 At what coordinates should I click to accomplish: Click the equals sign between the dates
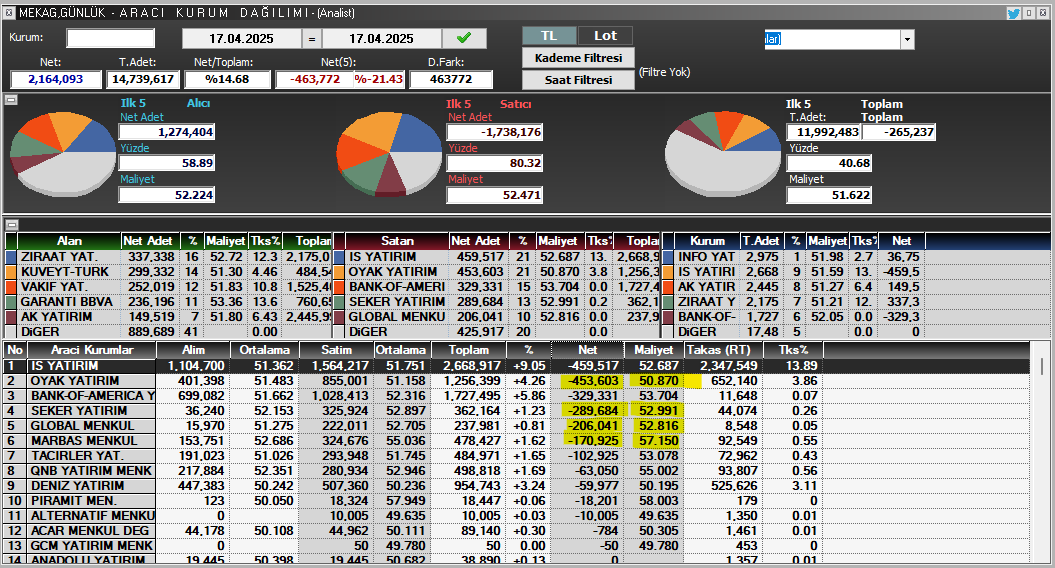coord(312,38)
